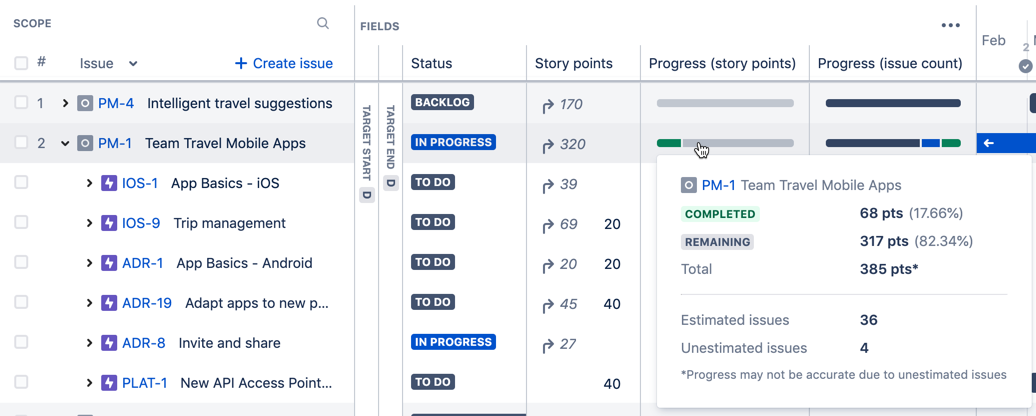This screenshot has width=1036, height=416.
Task: Open the Issue column dropdown chevron
Action: coord(133,64)
